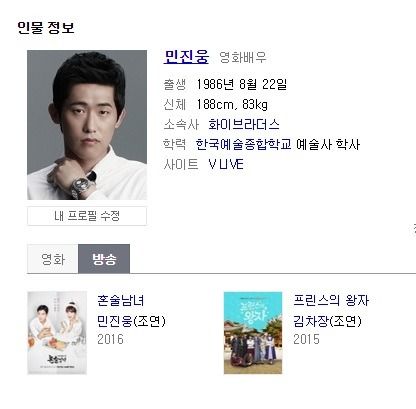The height and width of the screenshot is (409, 416).
Task: Visit the V LIVE site link
Action: 226,164
